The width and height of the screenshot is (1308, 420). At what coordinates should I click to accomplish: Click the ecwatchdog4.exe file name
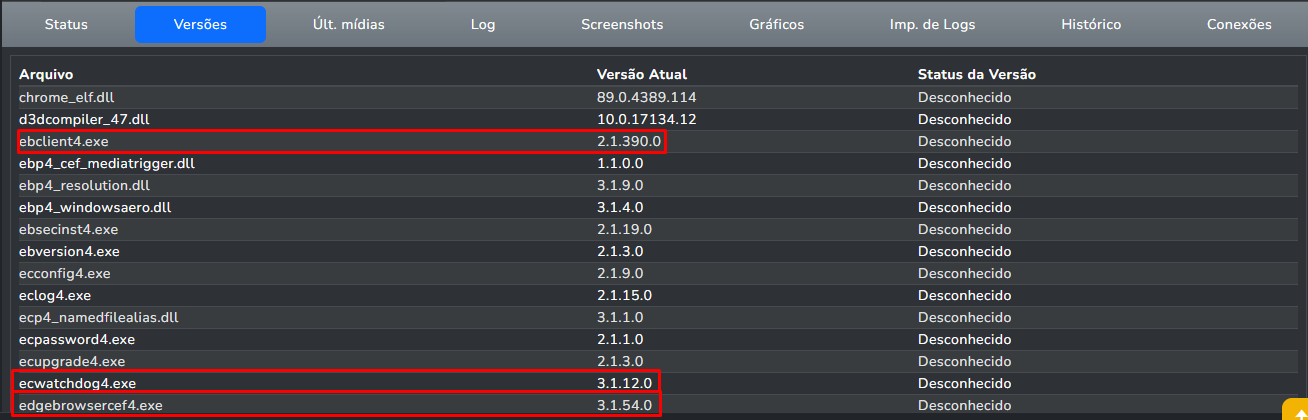(77, 383)
